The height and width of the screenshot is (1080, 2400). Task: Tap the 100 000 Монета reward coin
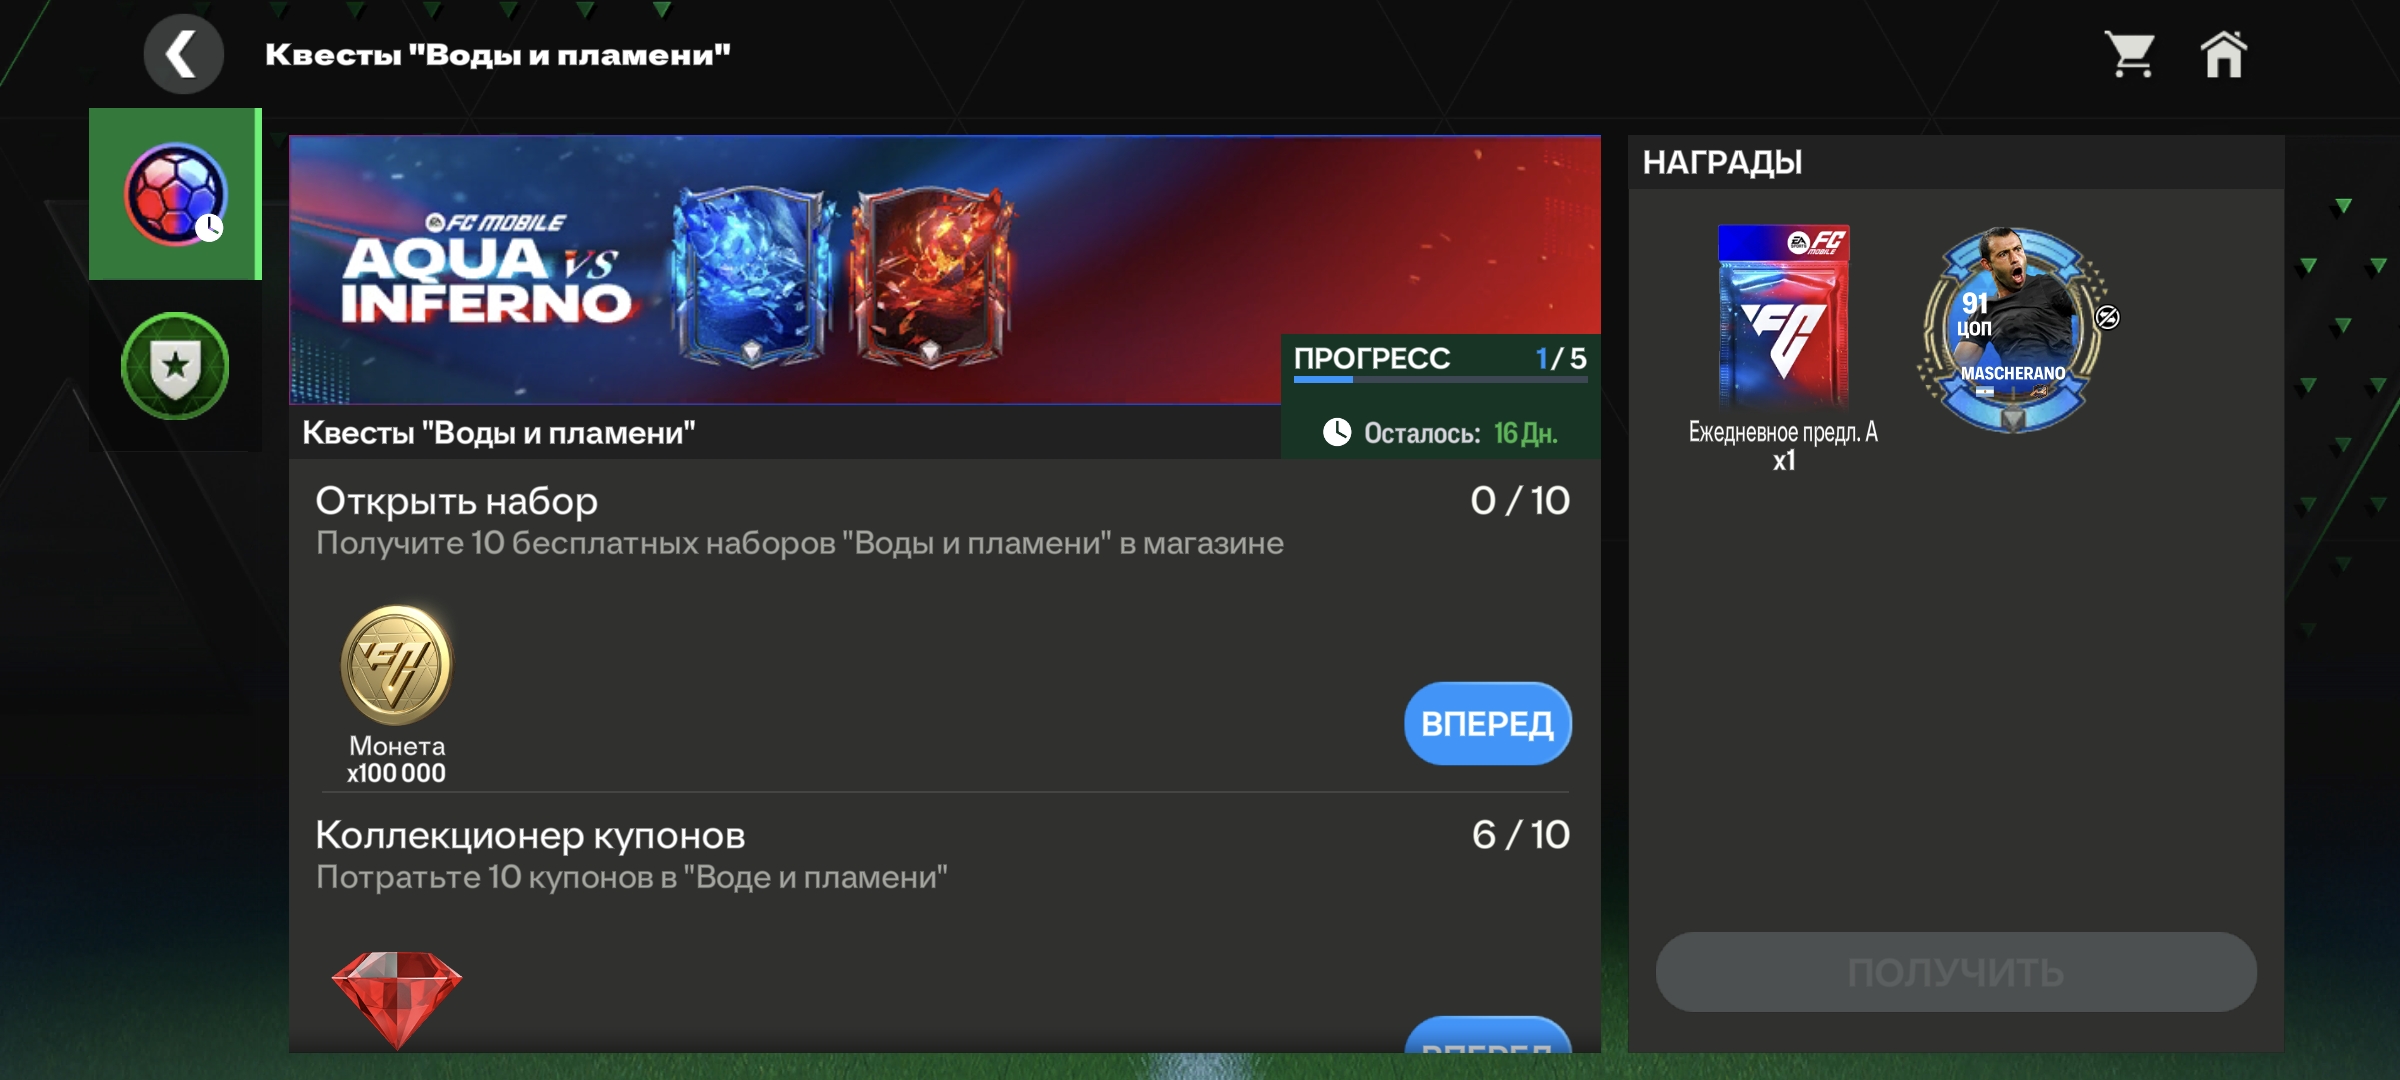[x=397, y=665]
